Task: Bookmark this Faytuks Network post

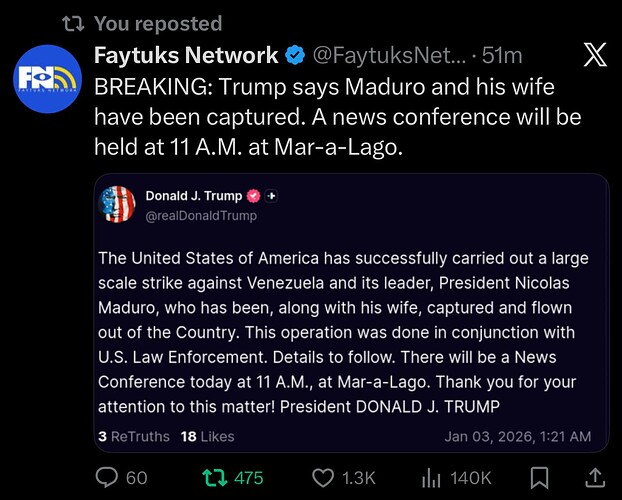Action: click(x=538, y=477)
